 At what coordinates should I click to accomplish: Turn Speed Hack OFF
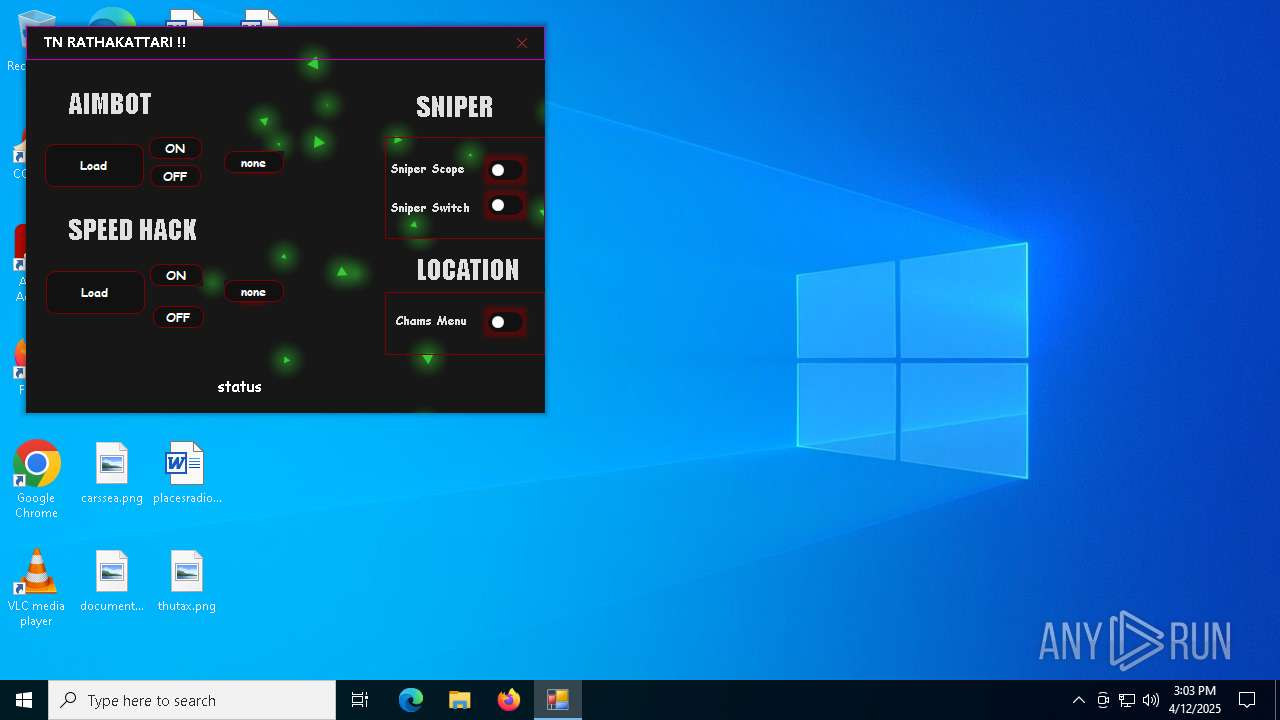(178, 317)
